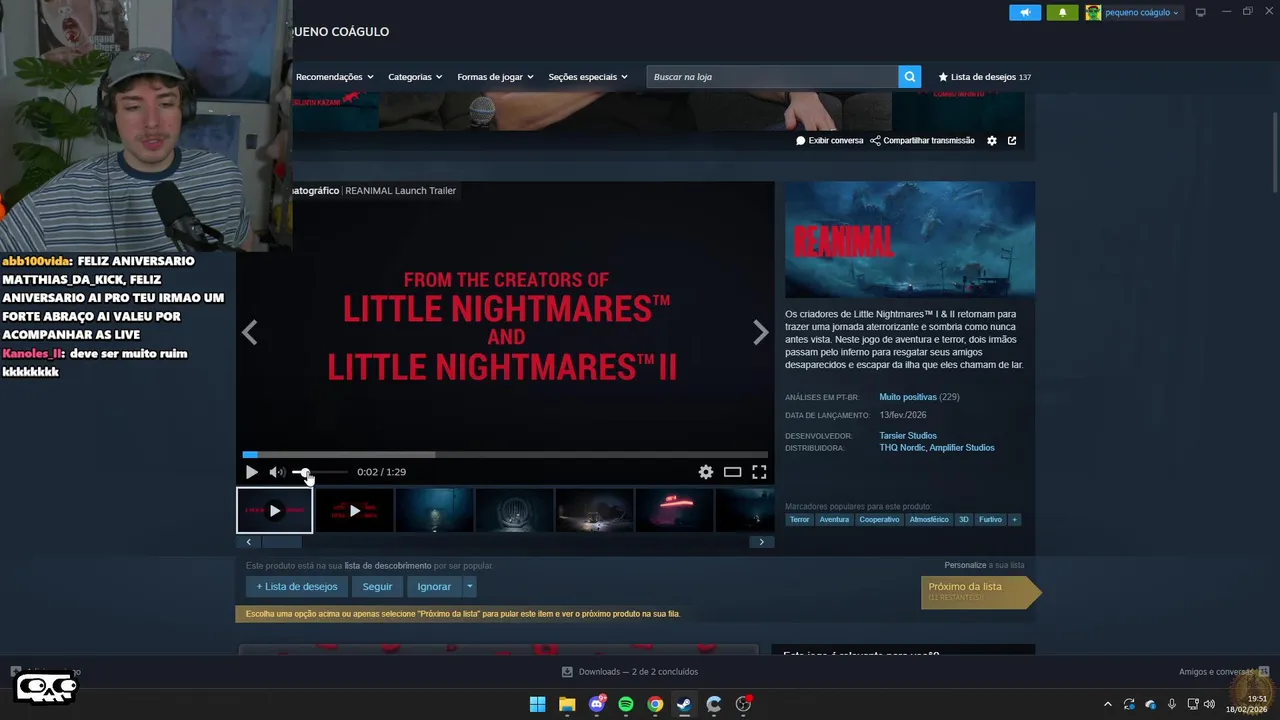Image resolution: width=1280 pixels, height=720 pixels.
Task: Select the red neon sign screenshot thumbnail
Action: 674,510
